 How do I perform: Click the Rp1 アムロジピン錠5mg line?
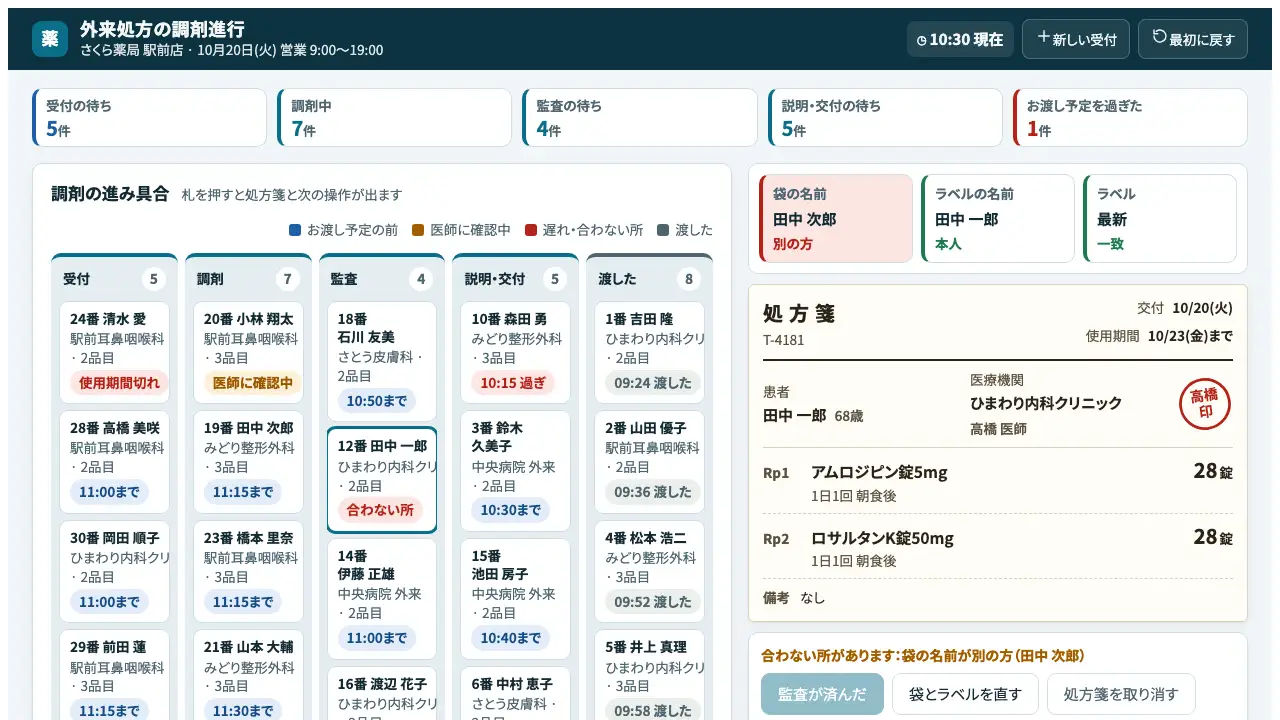click(x=998, y=481)
